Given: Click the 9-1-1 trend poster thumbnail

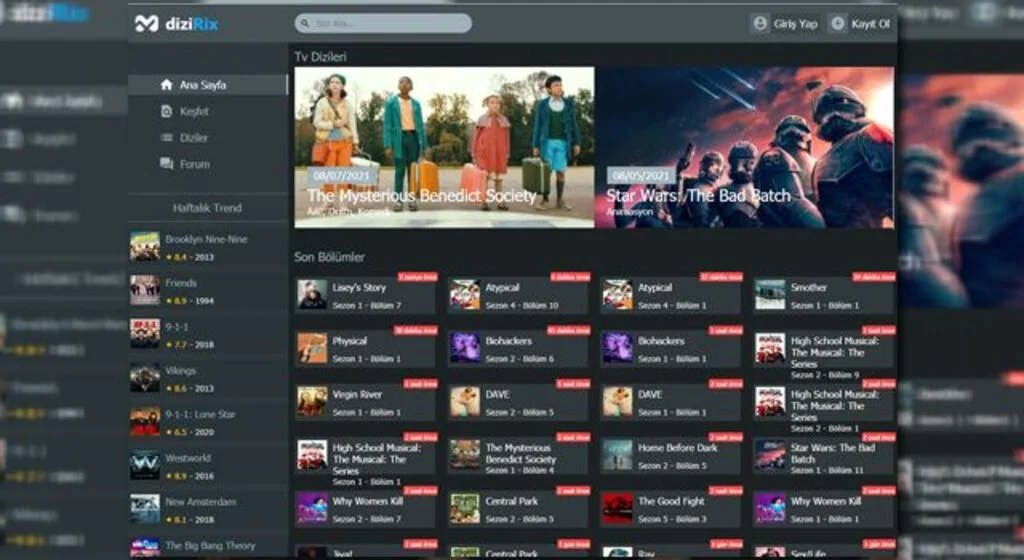Looking at the screenshot, I should (x=144, y=334).
